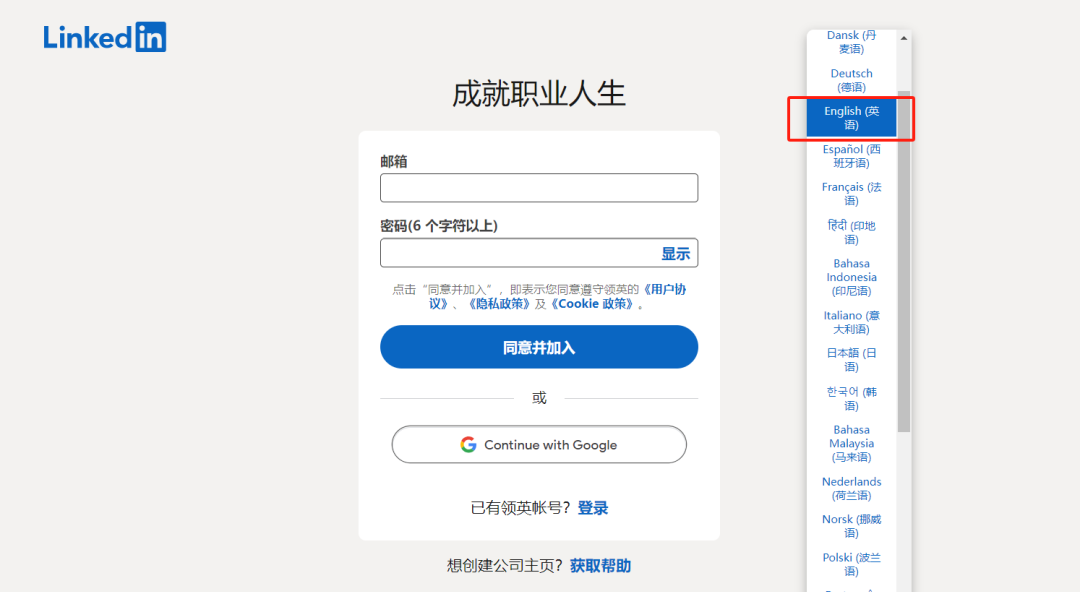Select हिंदी (印地语) language option

click(851, 232)
